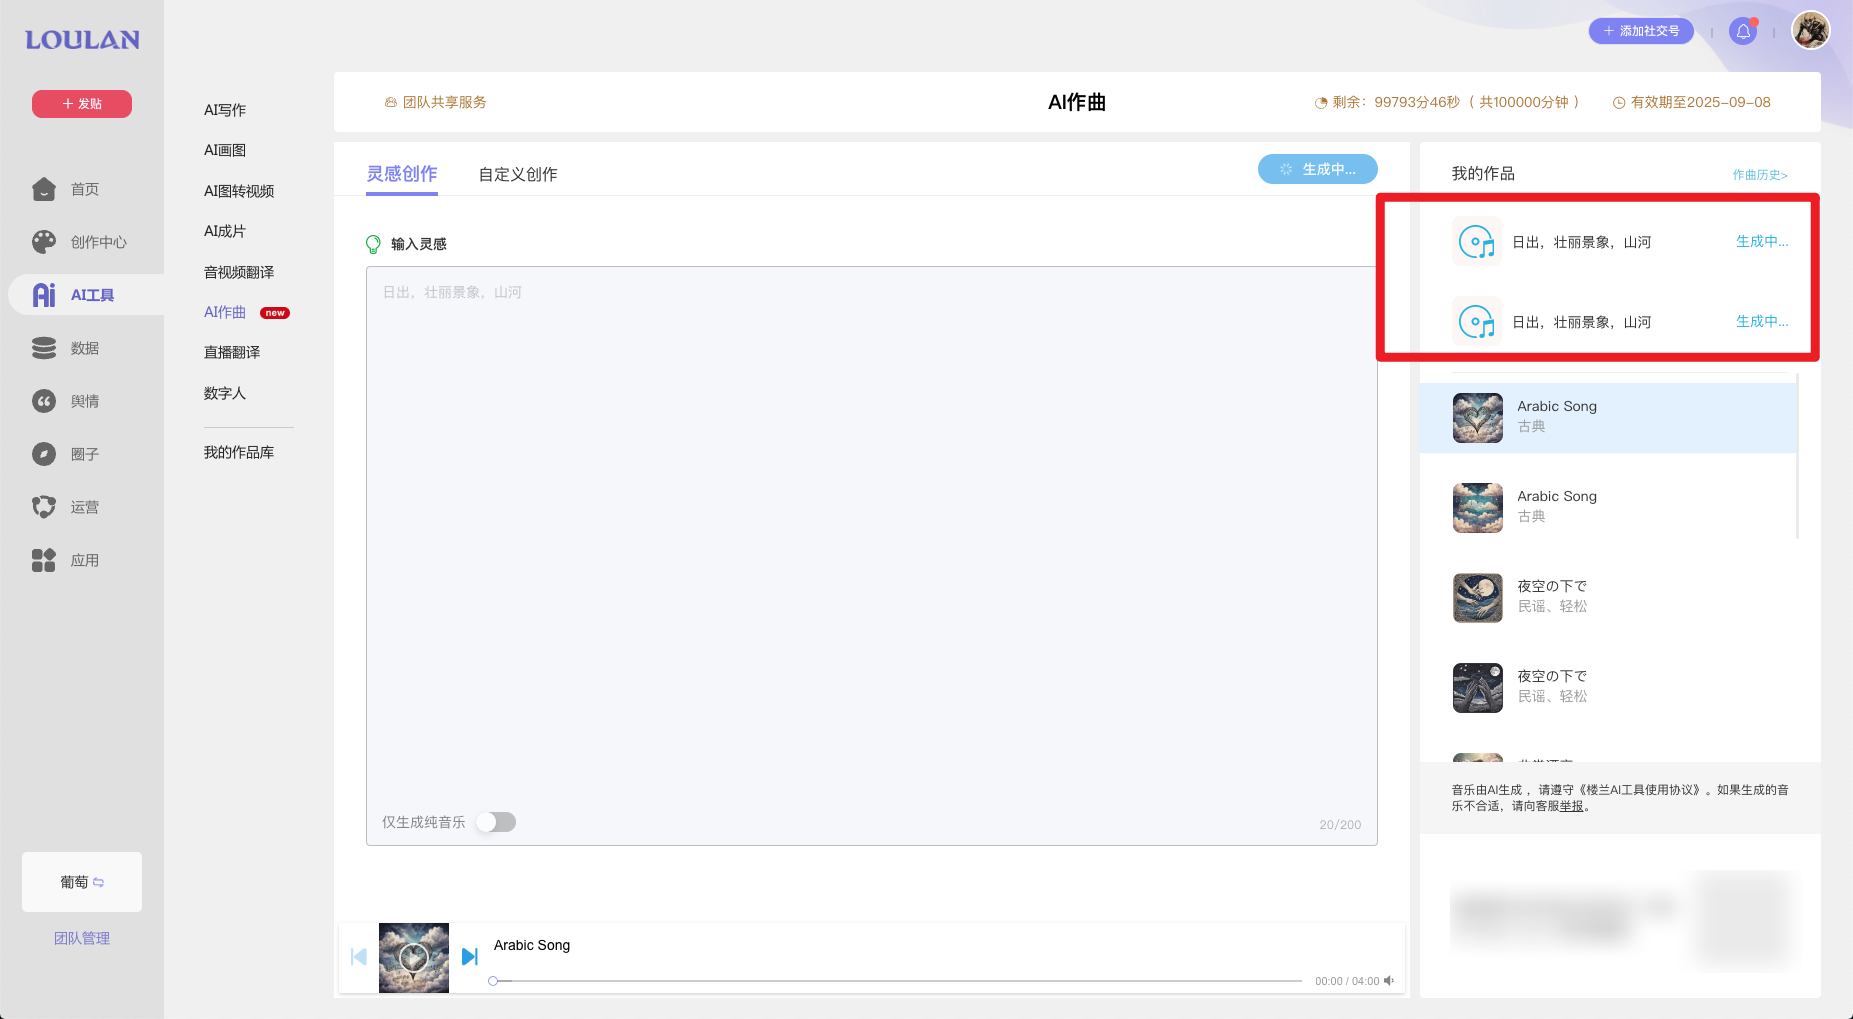
Task: Click the notification bell icon
Action: point(1743,31)
